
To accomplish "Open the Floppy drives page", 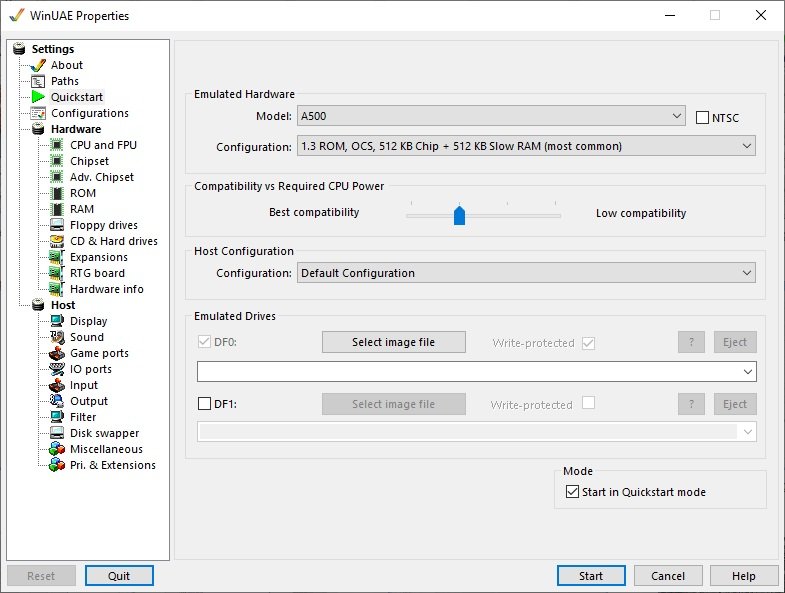I will tap(104, 225).
